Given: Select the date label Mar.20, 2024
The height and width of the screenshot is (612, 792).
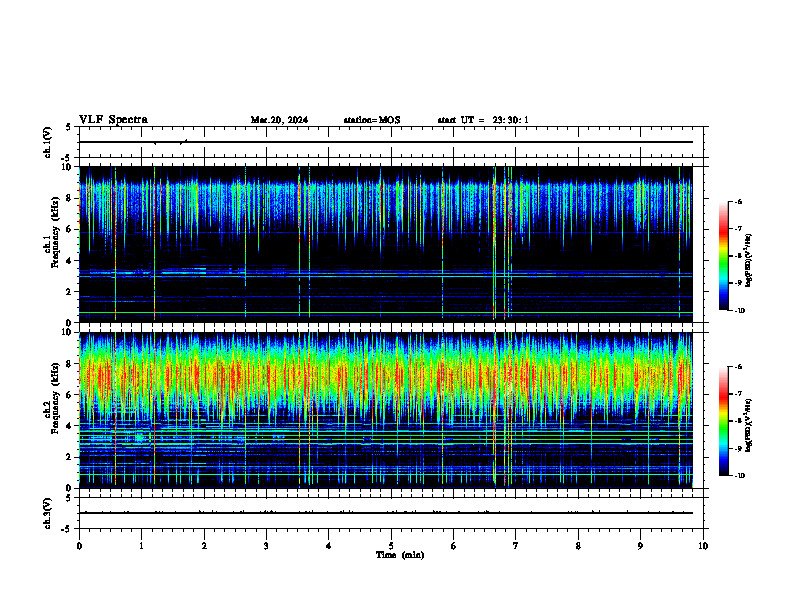Looking at the screenshot, I should tap(279, 120).
